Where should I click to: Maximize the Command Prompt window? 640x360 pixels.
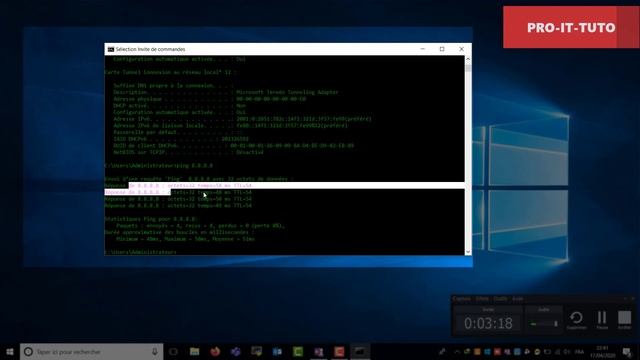point(442,49)
